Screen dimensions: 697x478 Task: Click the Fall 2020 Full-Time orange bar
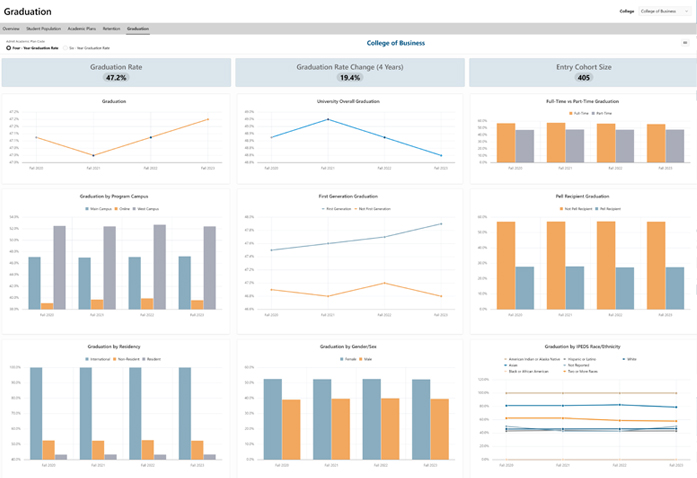[x=506, y=143]
